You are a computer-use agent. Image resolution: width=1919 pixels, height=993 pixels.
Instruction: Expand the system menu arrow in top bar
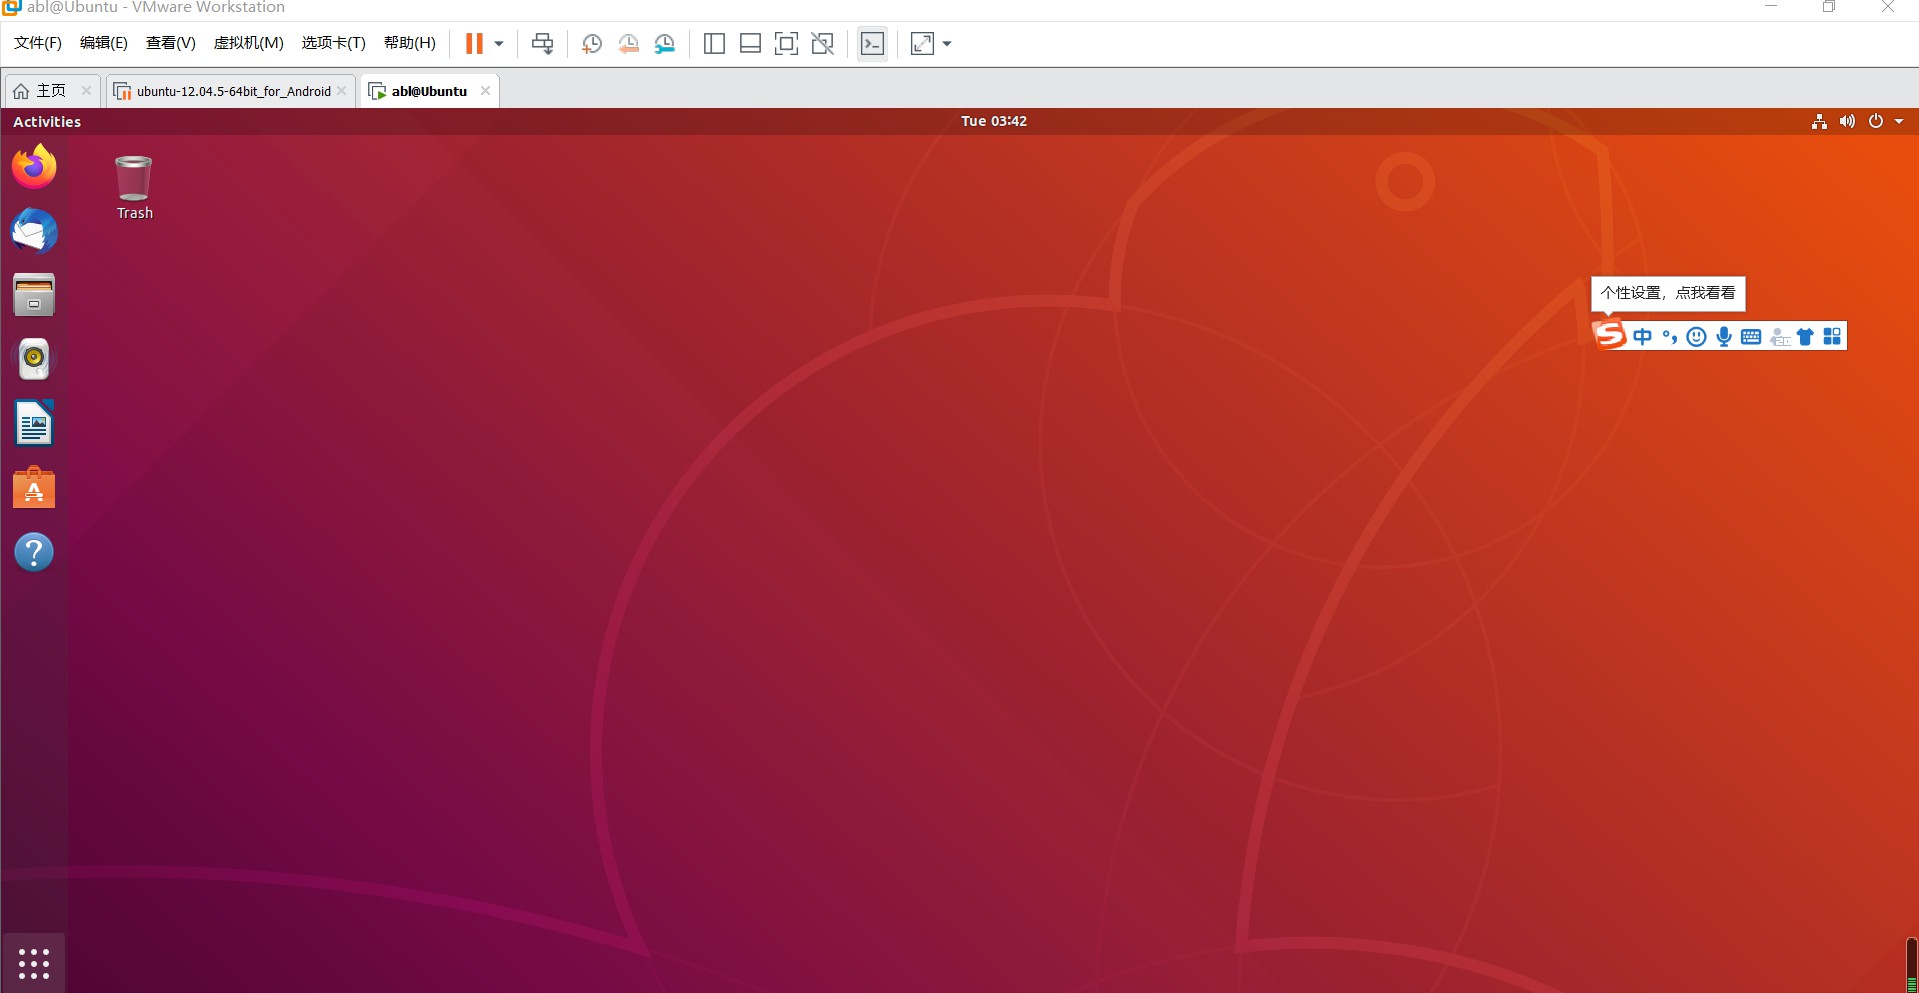tap(1899, 121)
